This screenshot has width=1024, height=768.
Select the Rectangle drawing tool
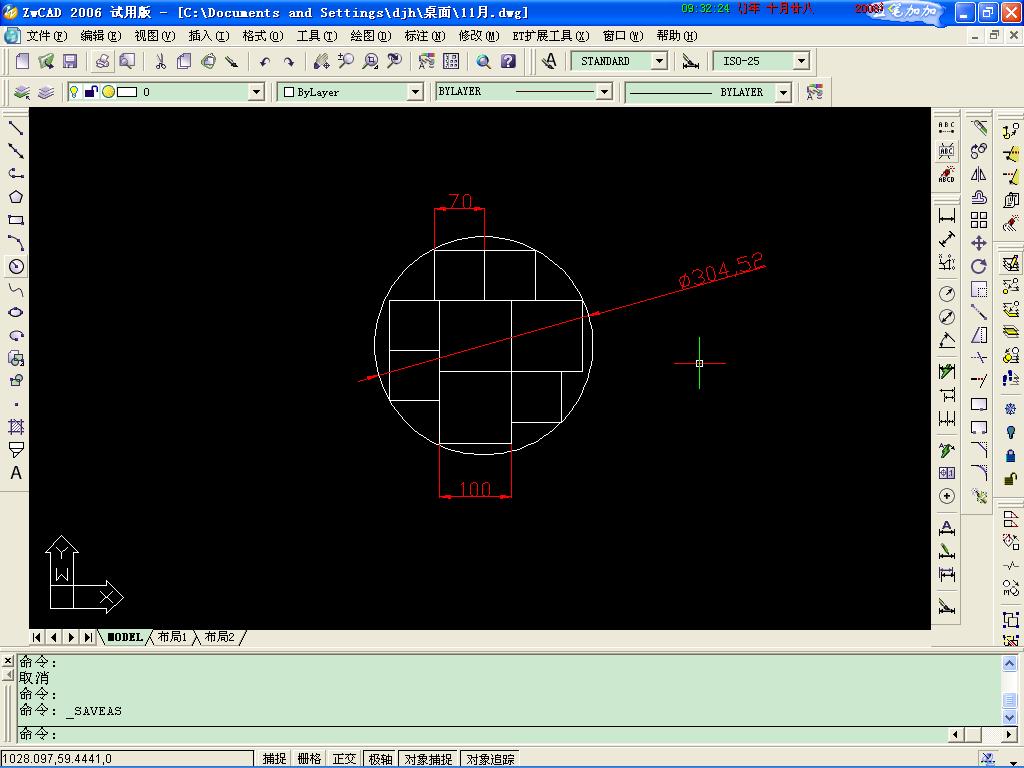[16, 220]
